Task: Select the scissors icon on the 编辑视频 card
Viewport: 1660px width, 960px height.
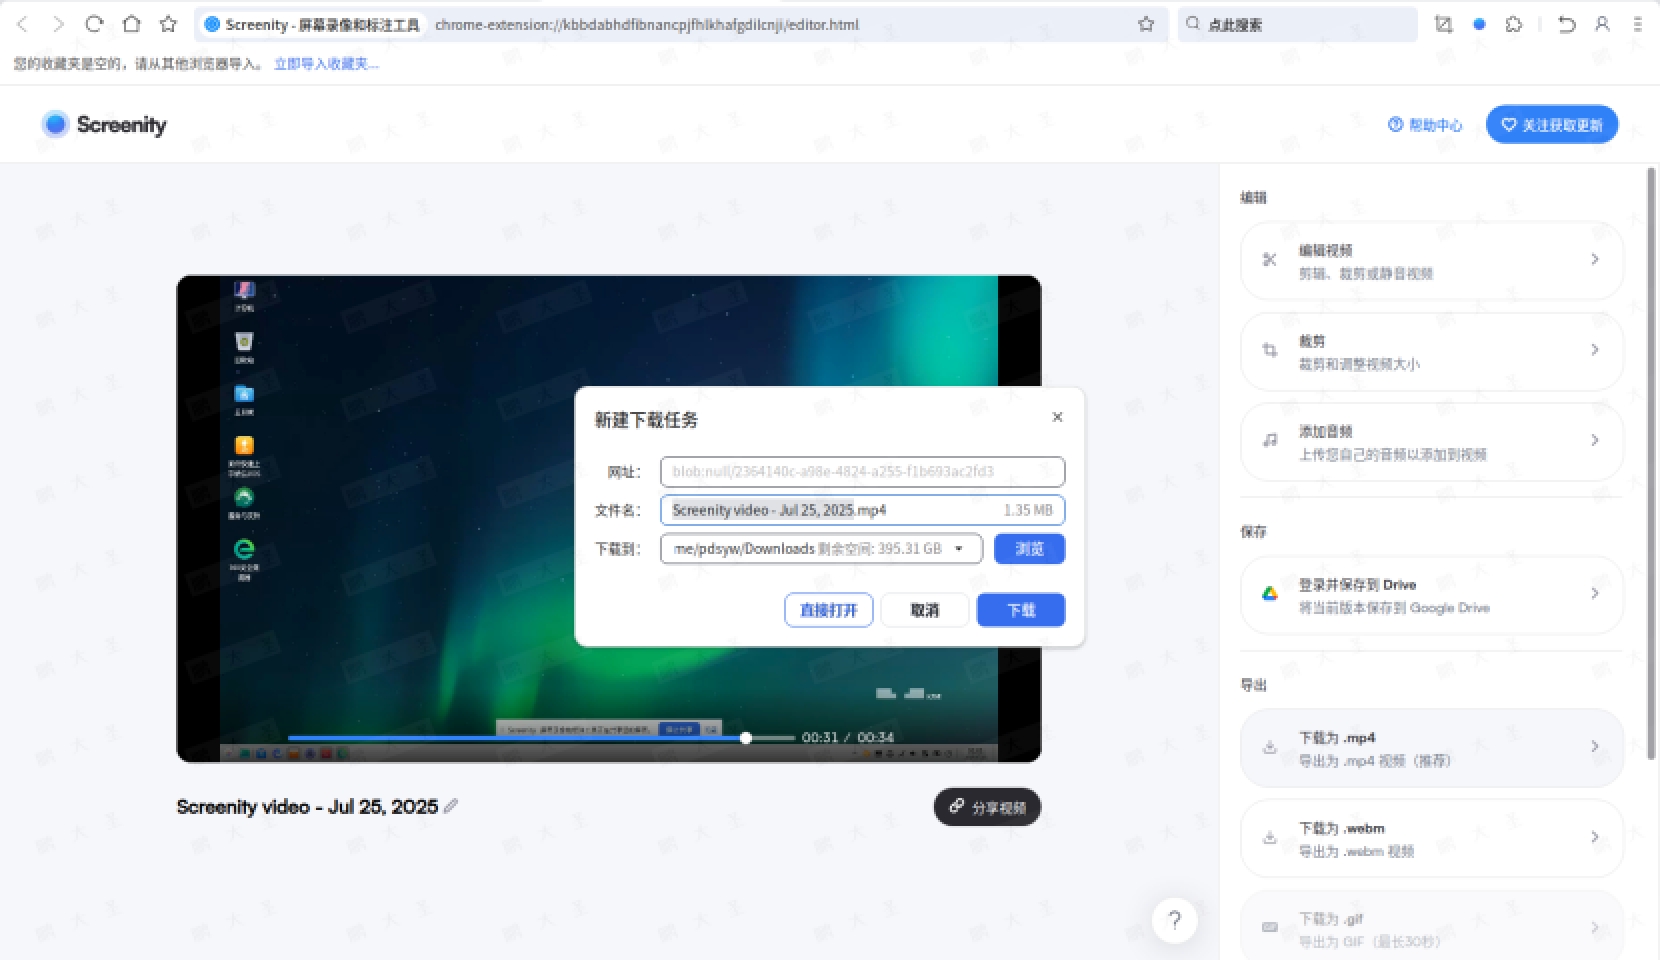Action: [x=1269, y=260]
